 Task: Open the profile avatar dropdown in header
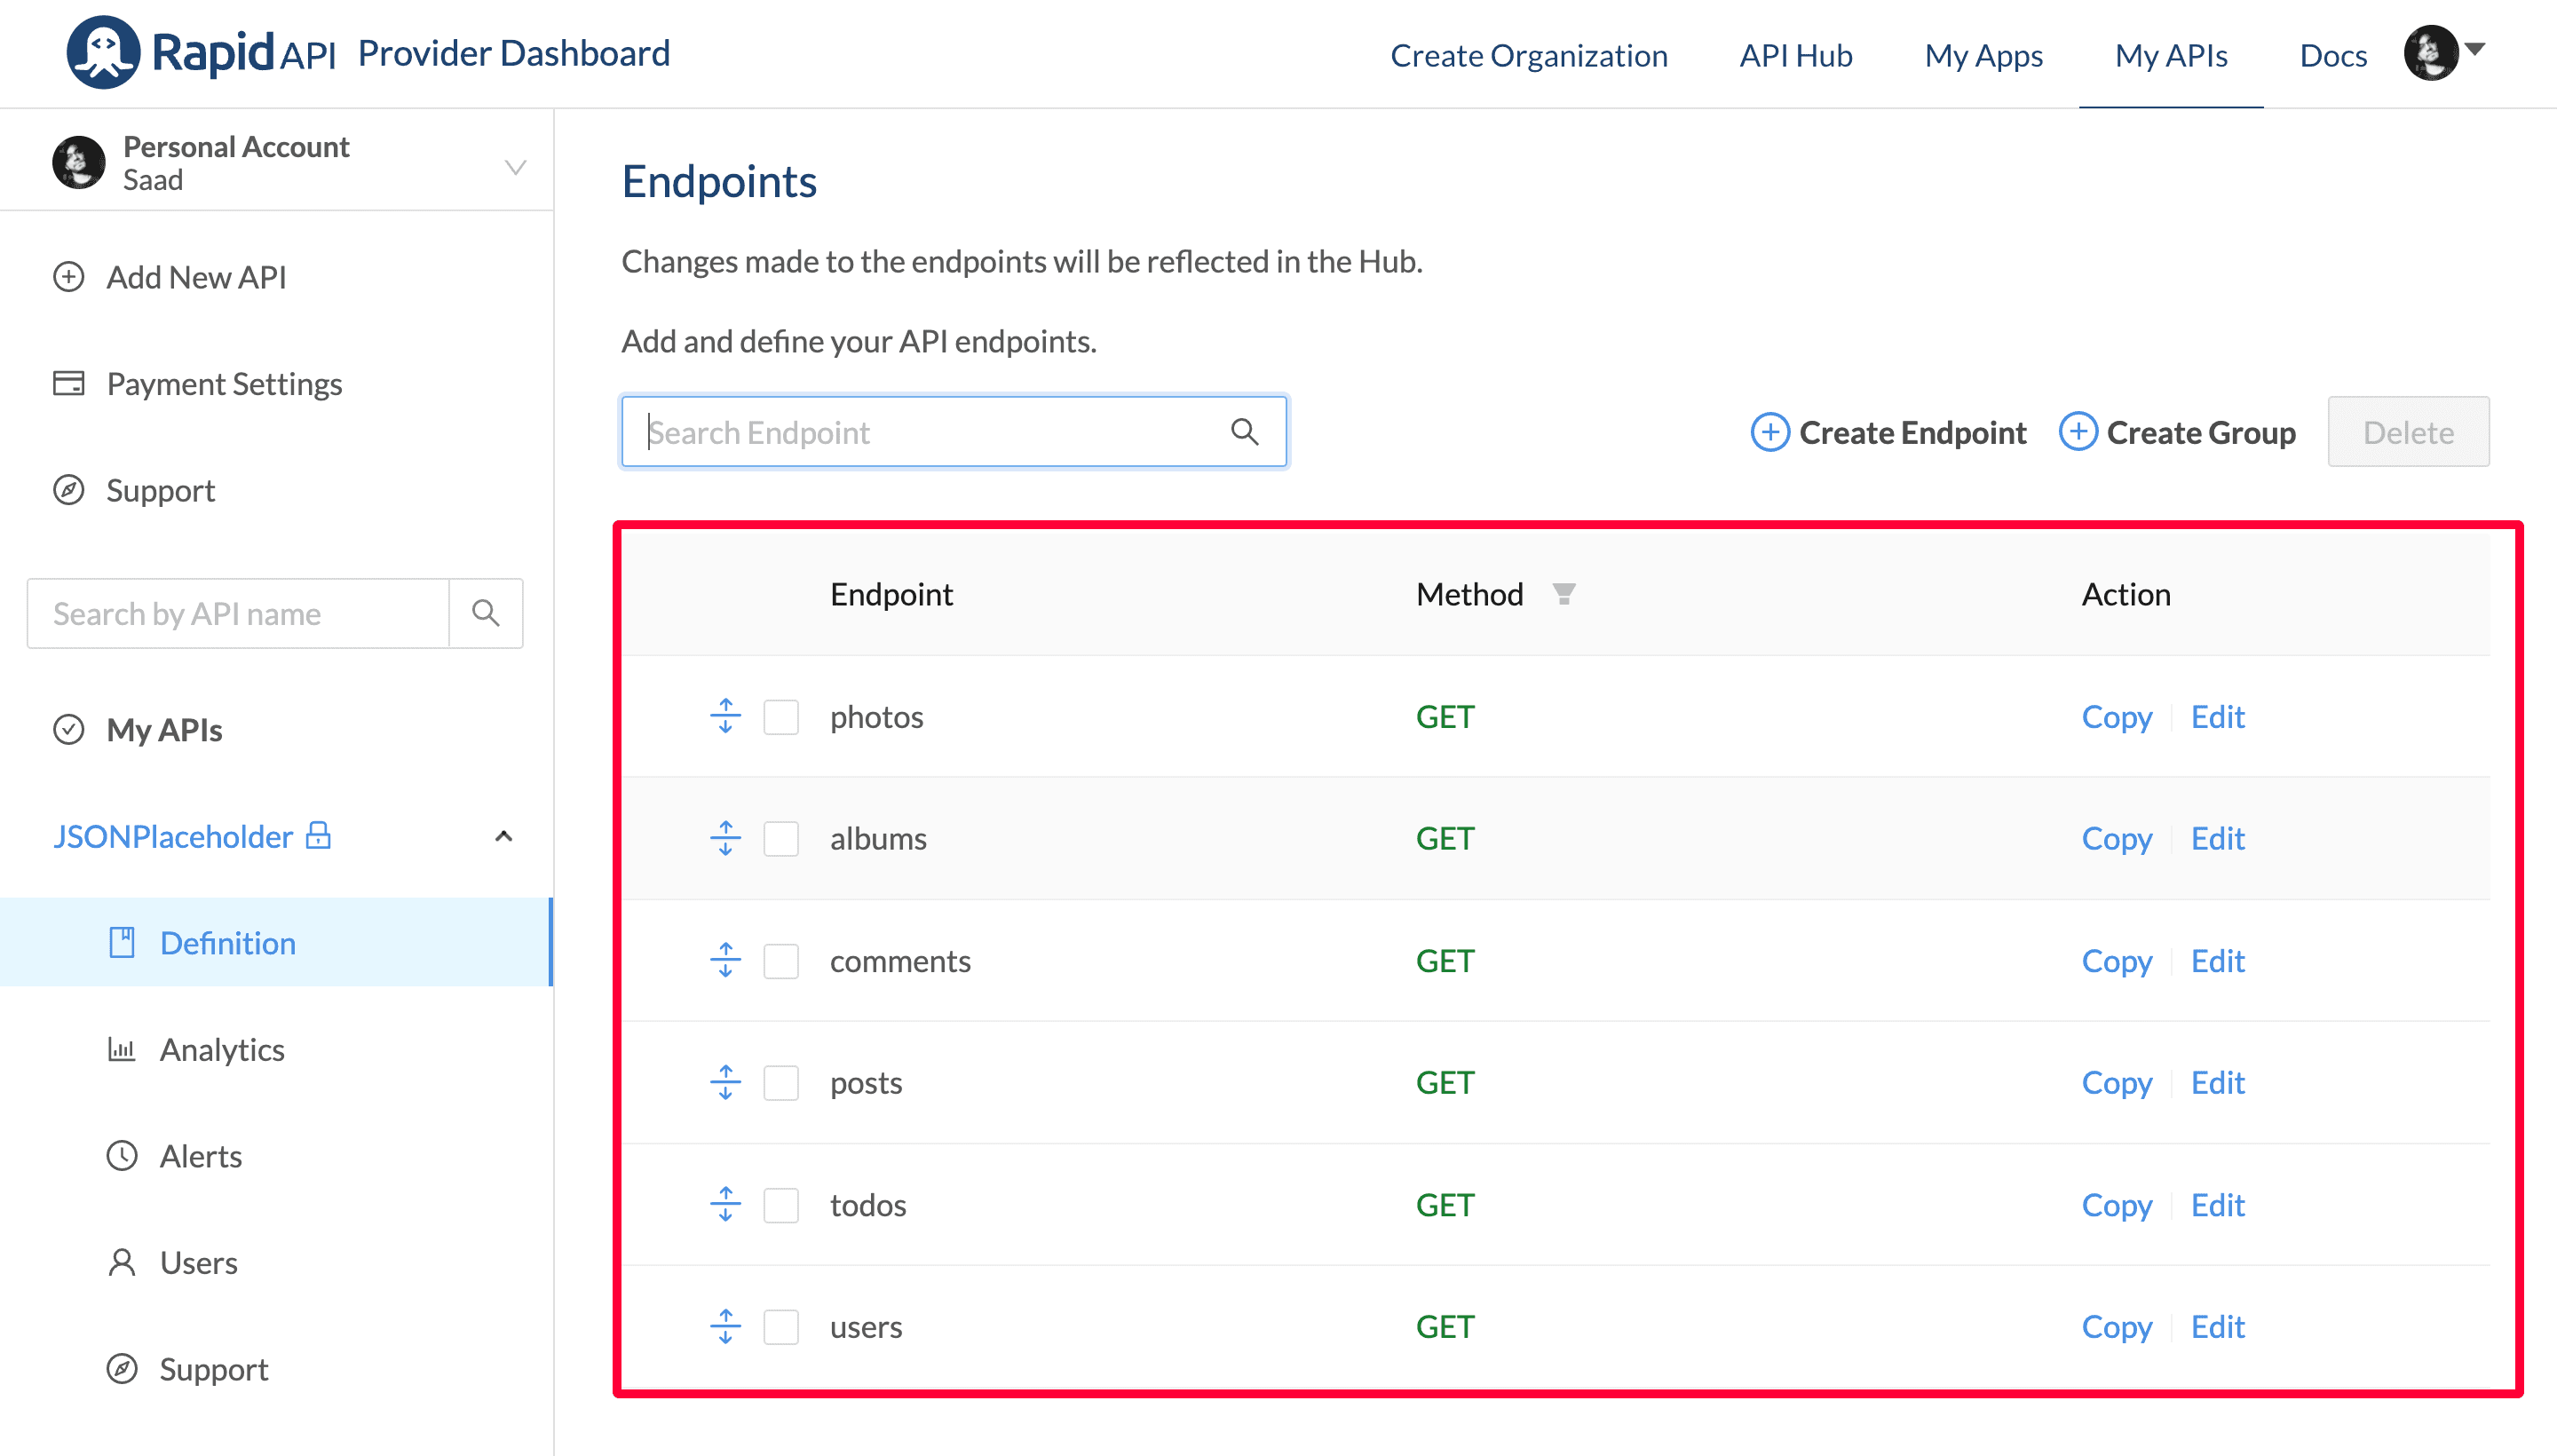2445,52
